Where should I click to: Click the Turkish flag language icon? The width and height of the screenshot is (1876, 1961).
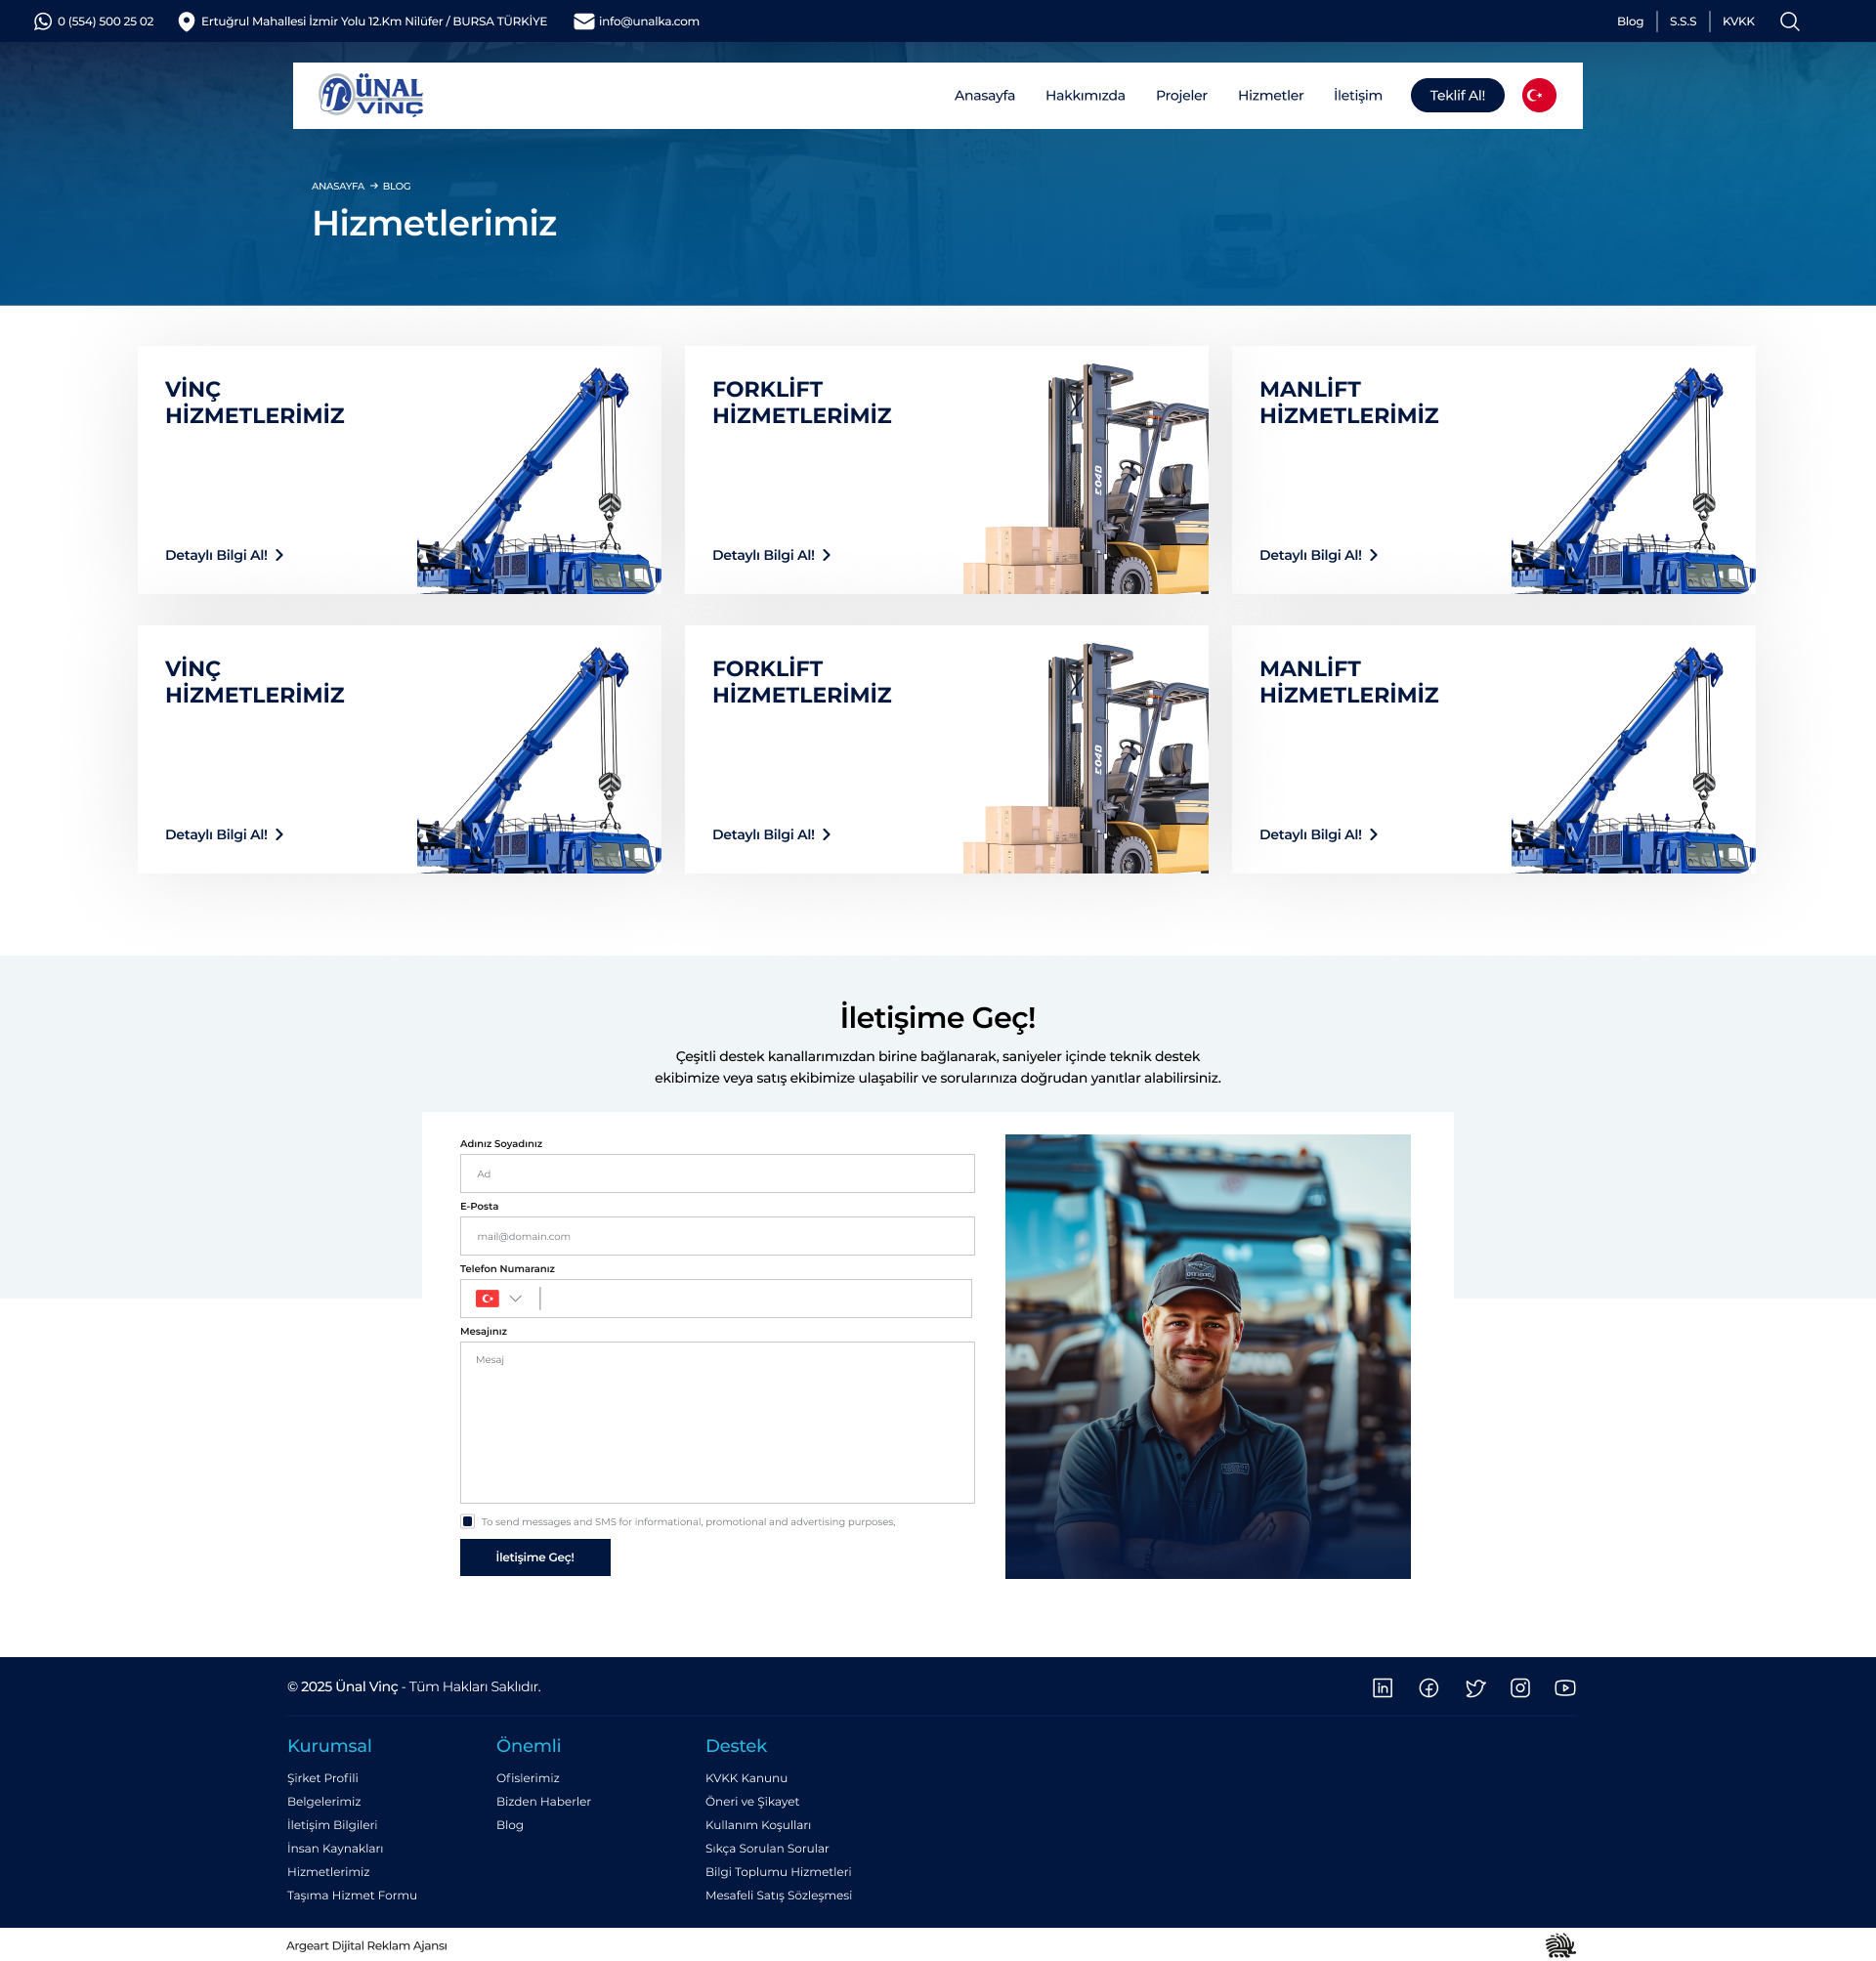coord(1538,95)
